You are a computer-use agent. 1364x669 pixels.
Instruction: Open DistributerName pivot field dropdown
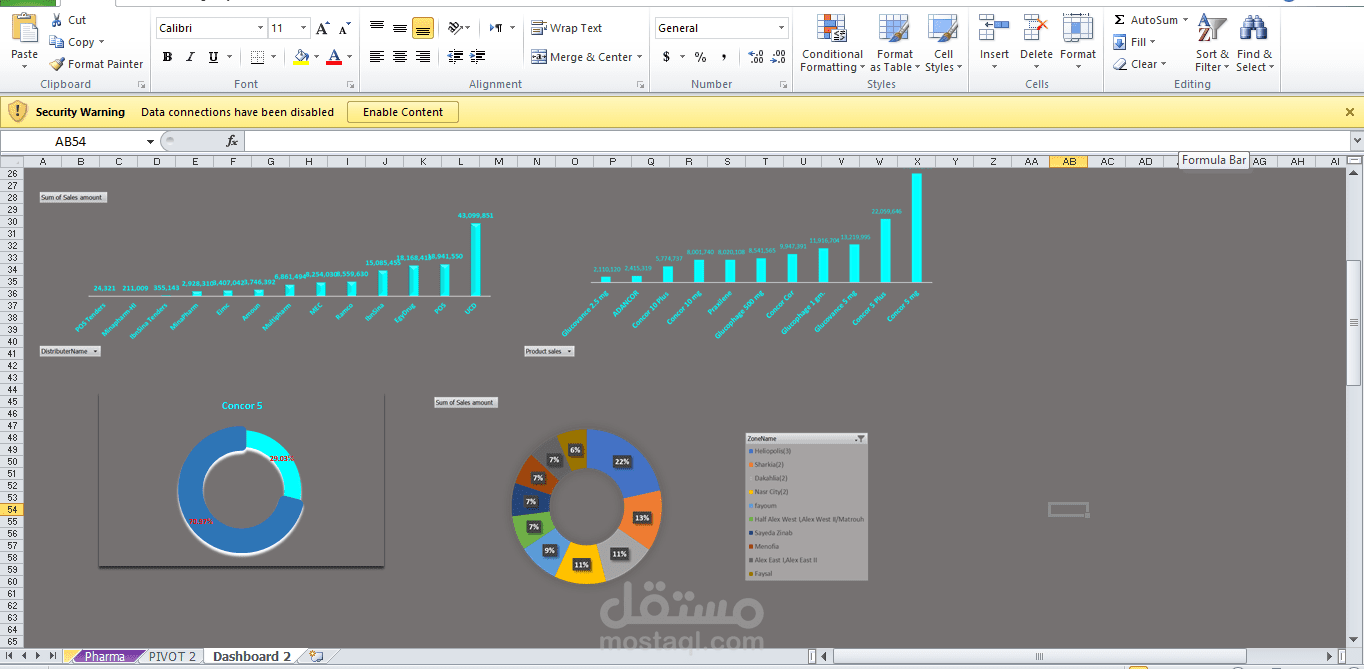(x=95, y=351)
